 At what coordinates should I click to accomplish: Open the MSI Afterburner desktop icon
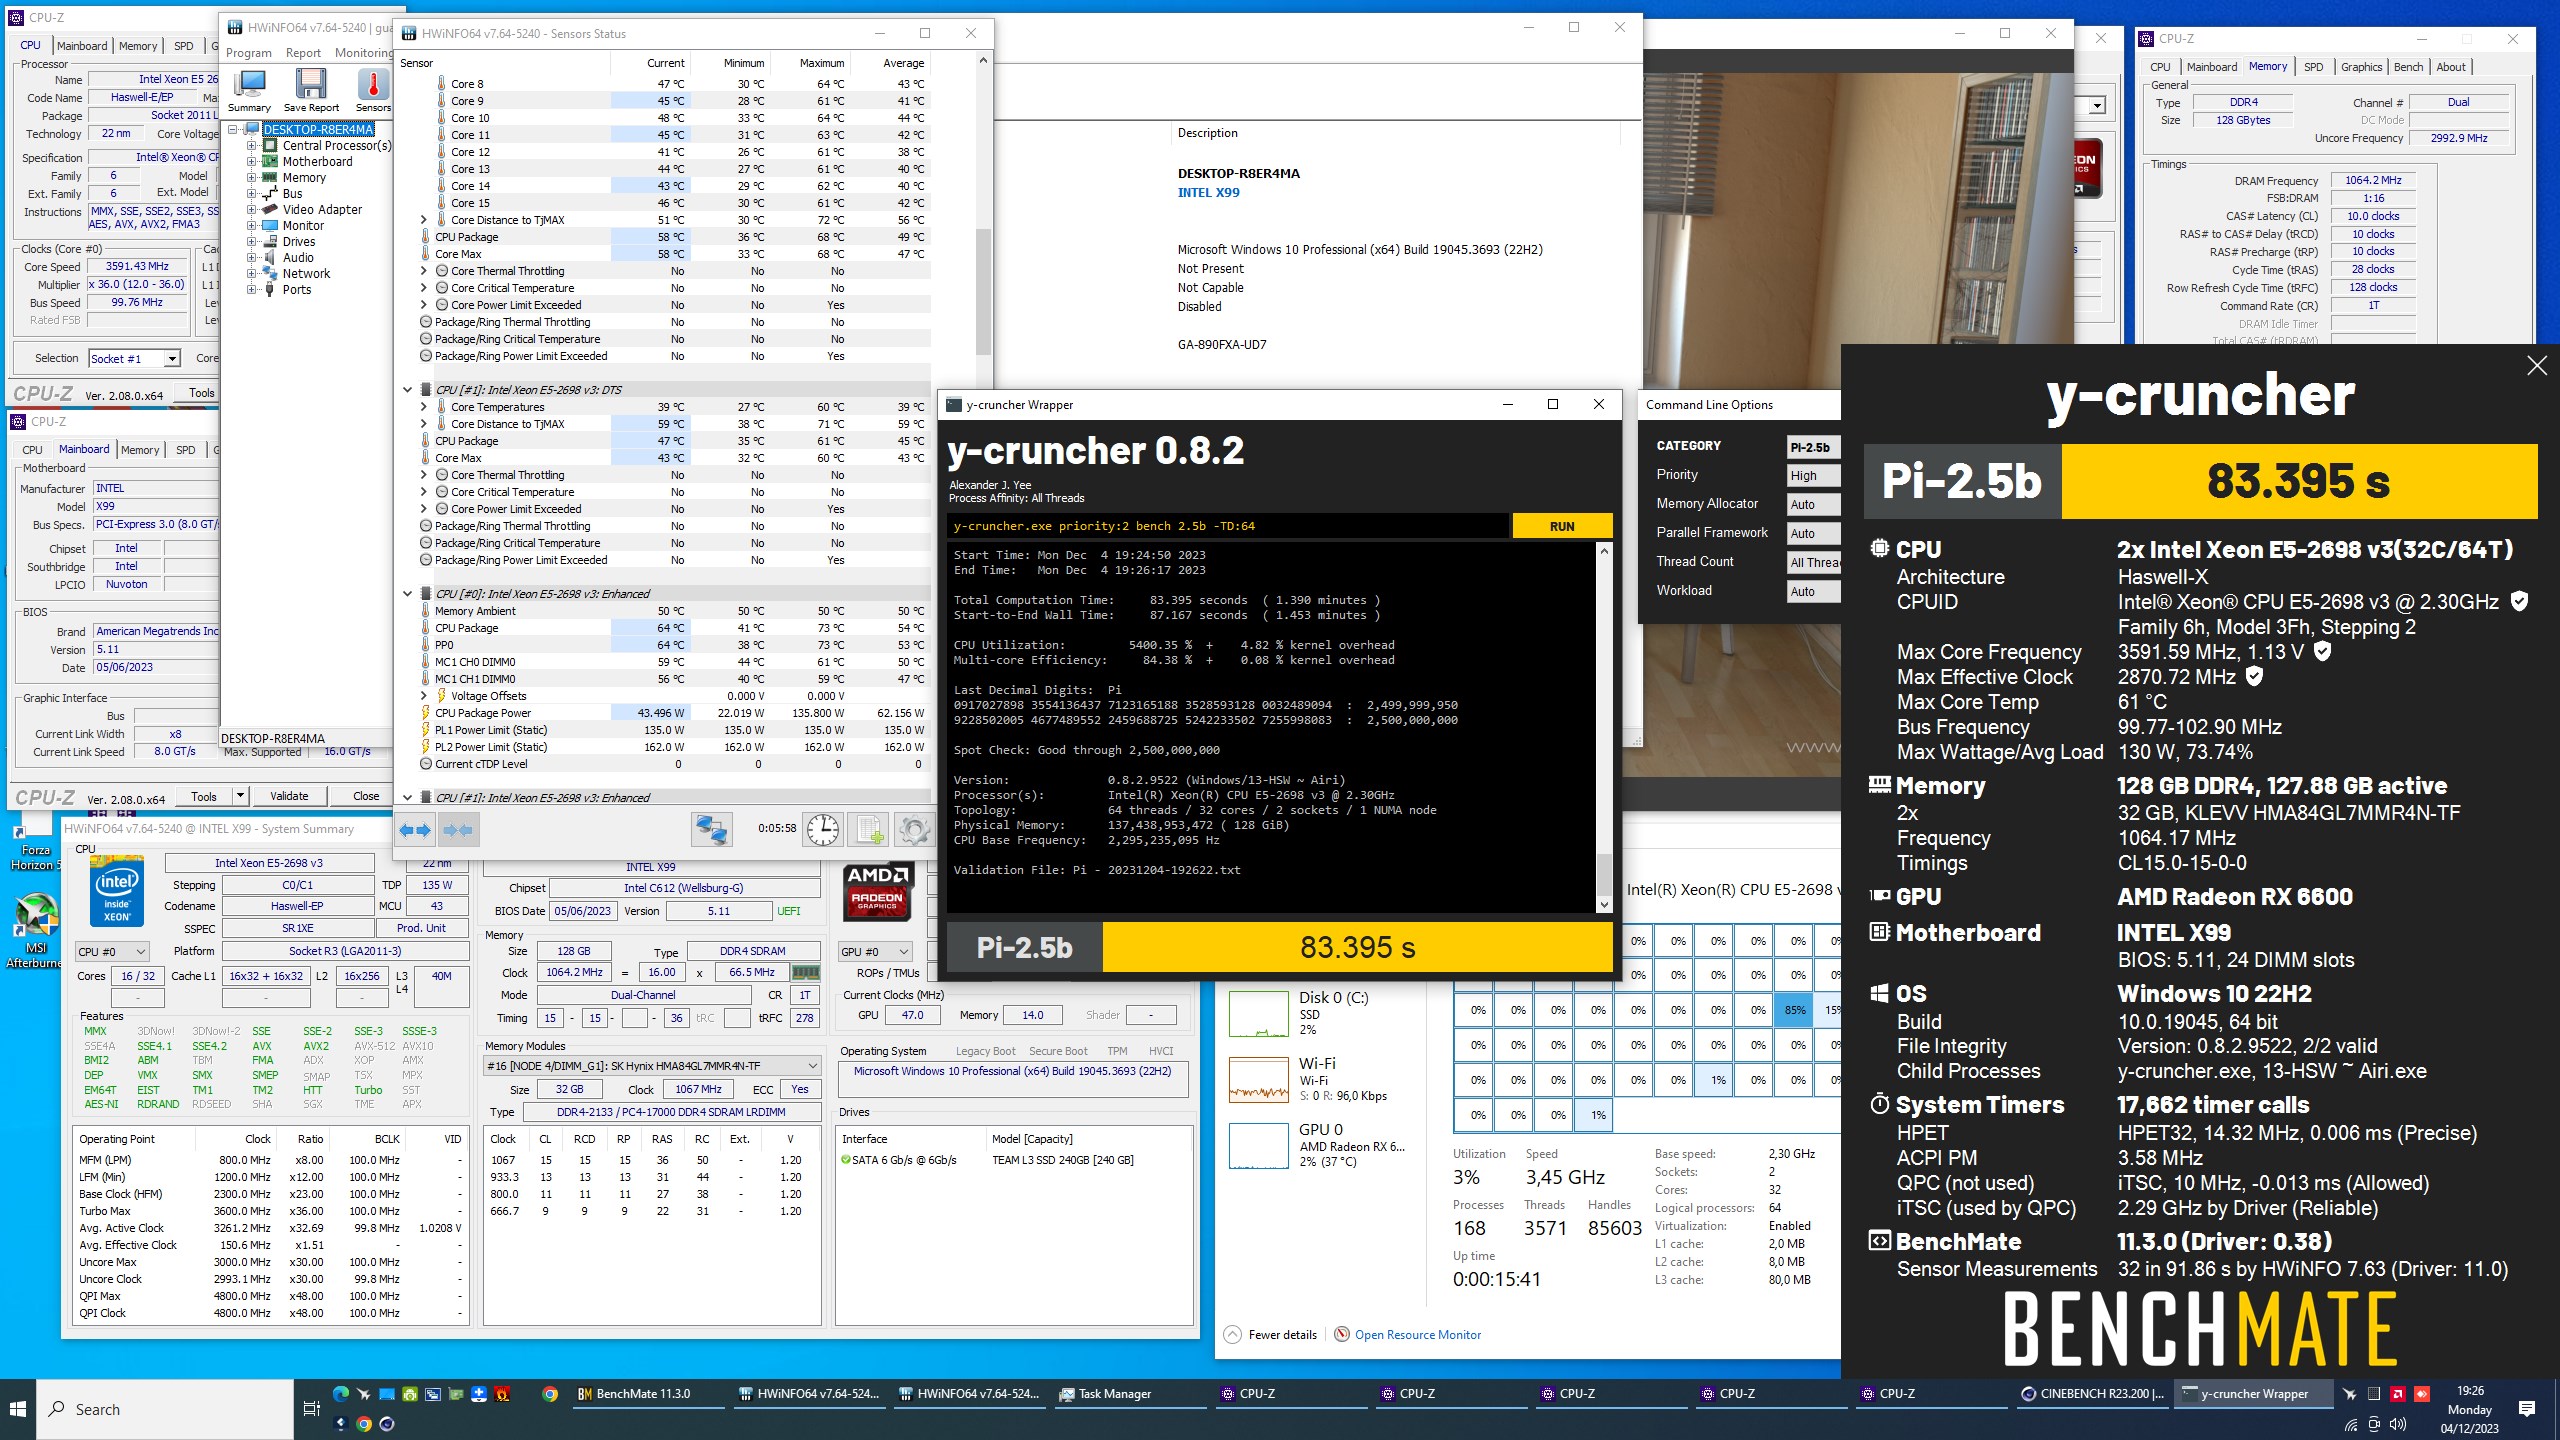point(35,930)
